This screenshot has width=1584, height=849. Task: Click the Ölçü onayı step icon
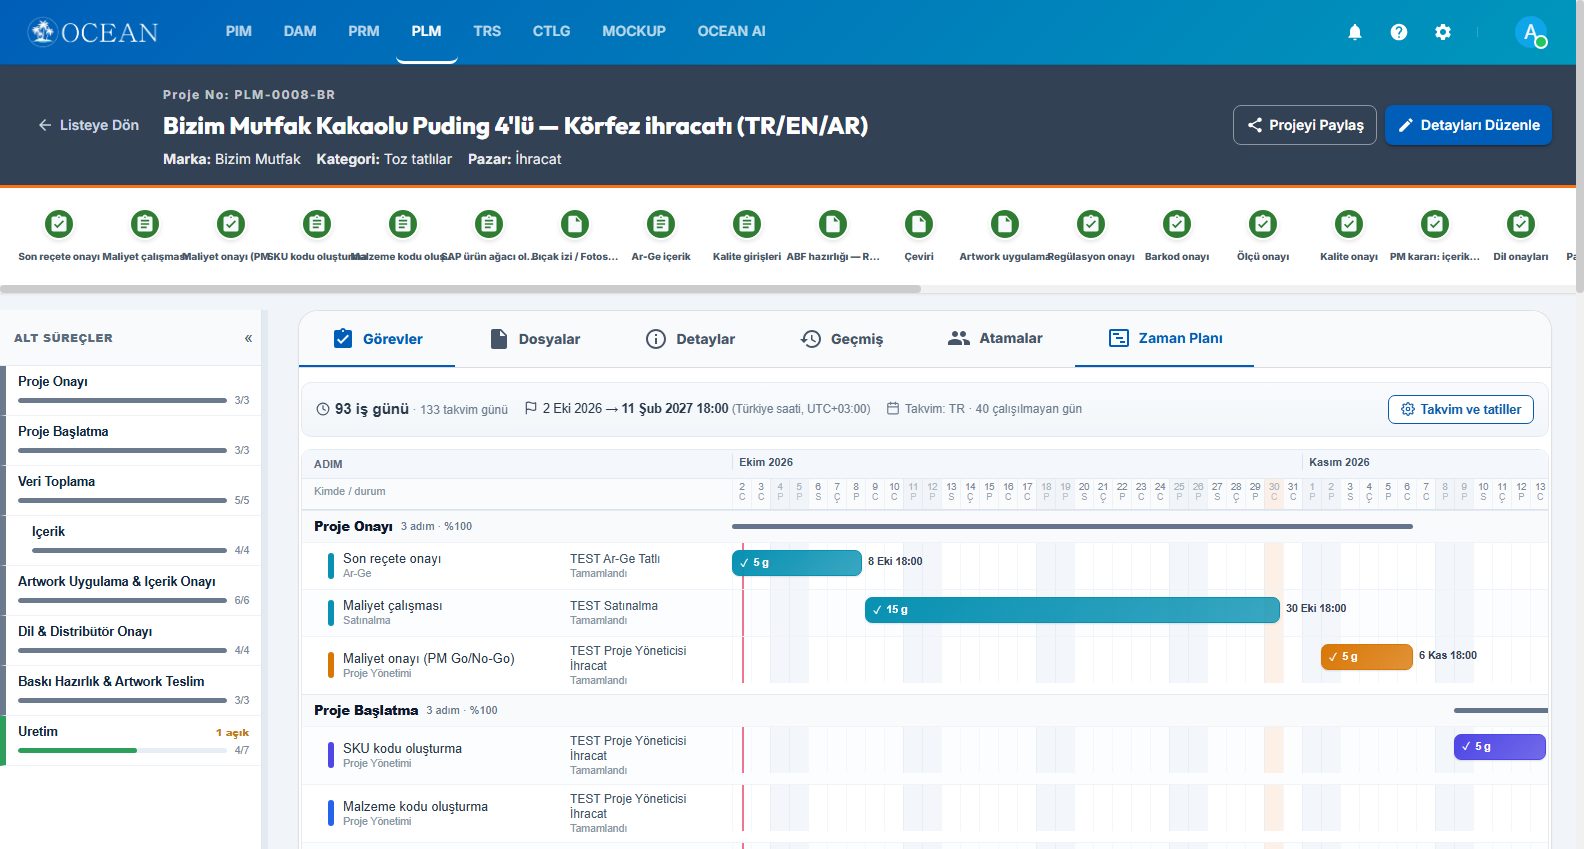[x=1263, y=224]
